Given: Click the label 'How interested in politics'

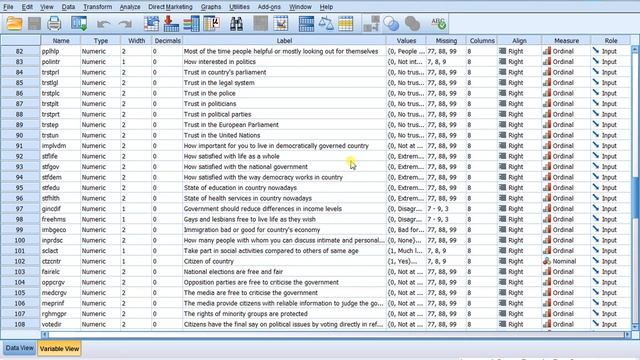Looking at the screenshot, I should pos(220,62).
